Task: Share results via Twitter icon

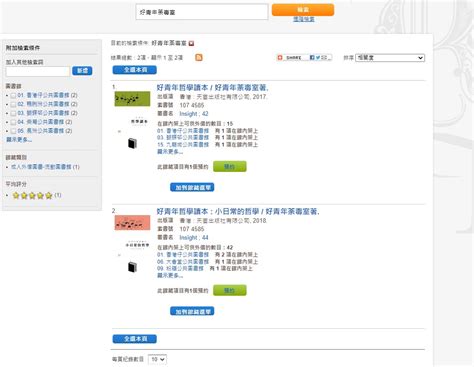Action: coord(318,57)
